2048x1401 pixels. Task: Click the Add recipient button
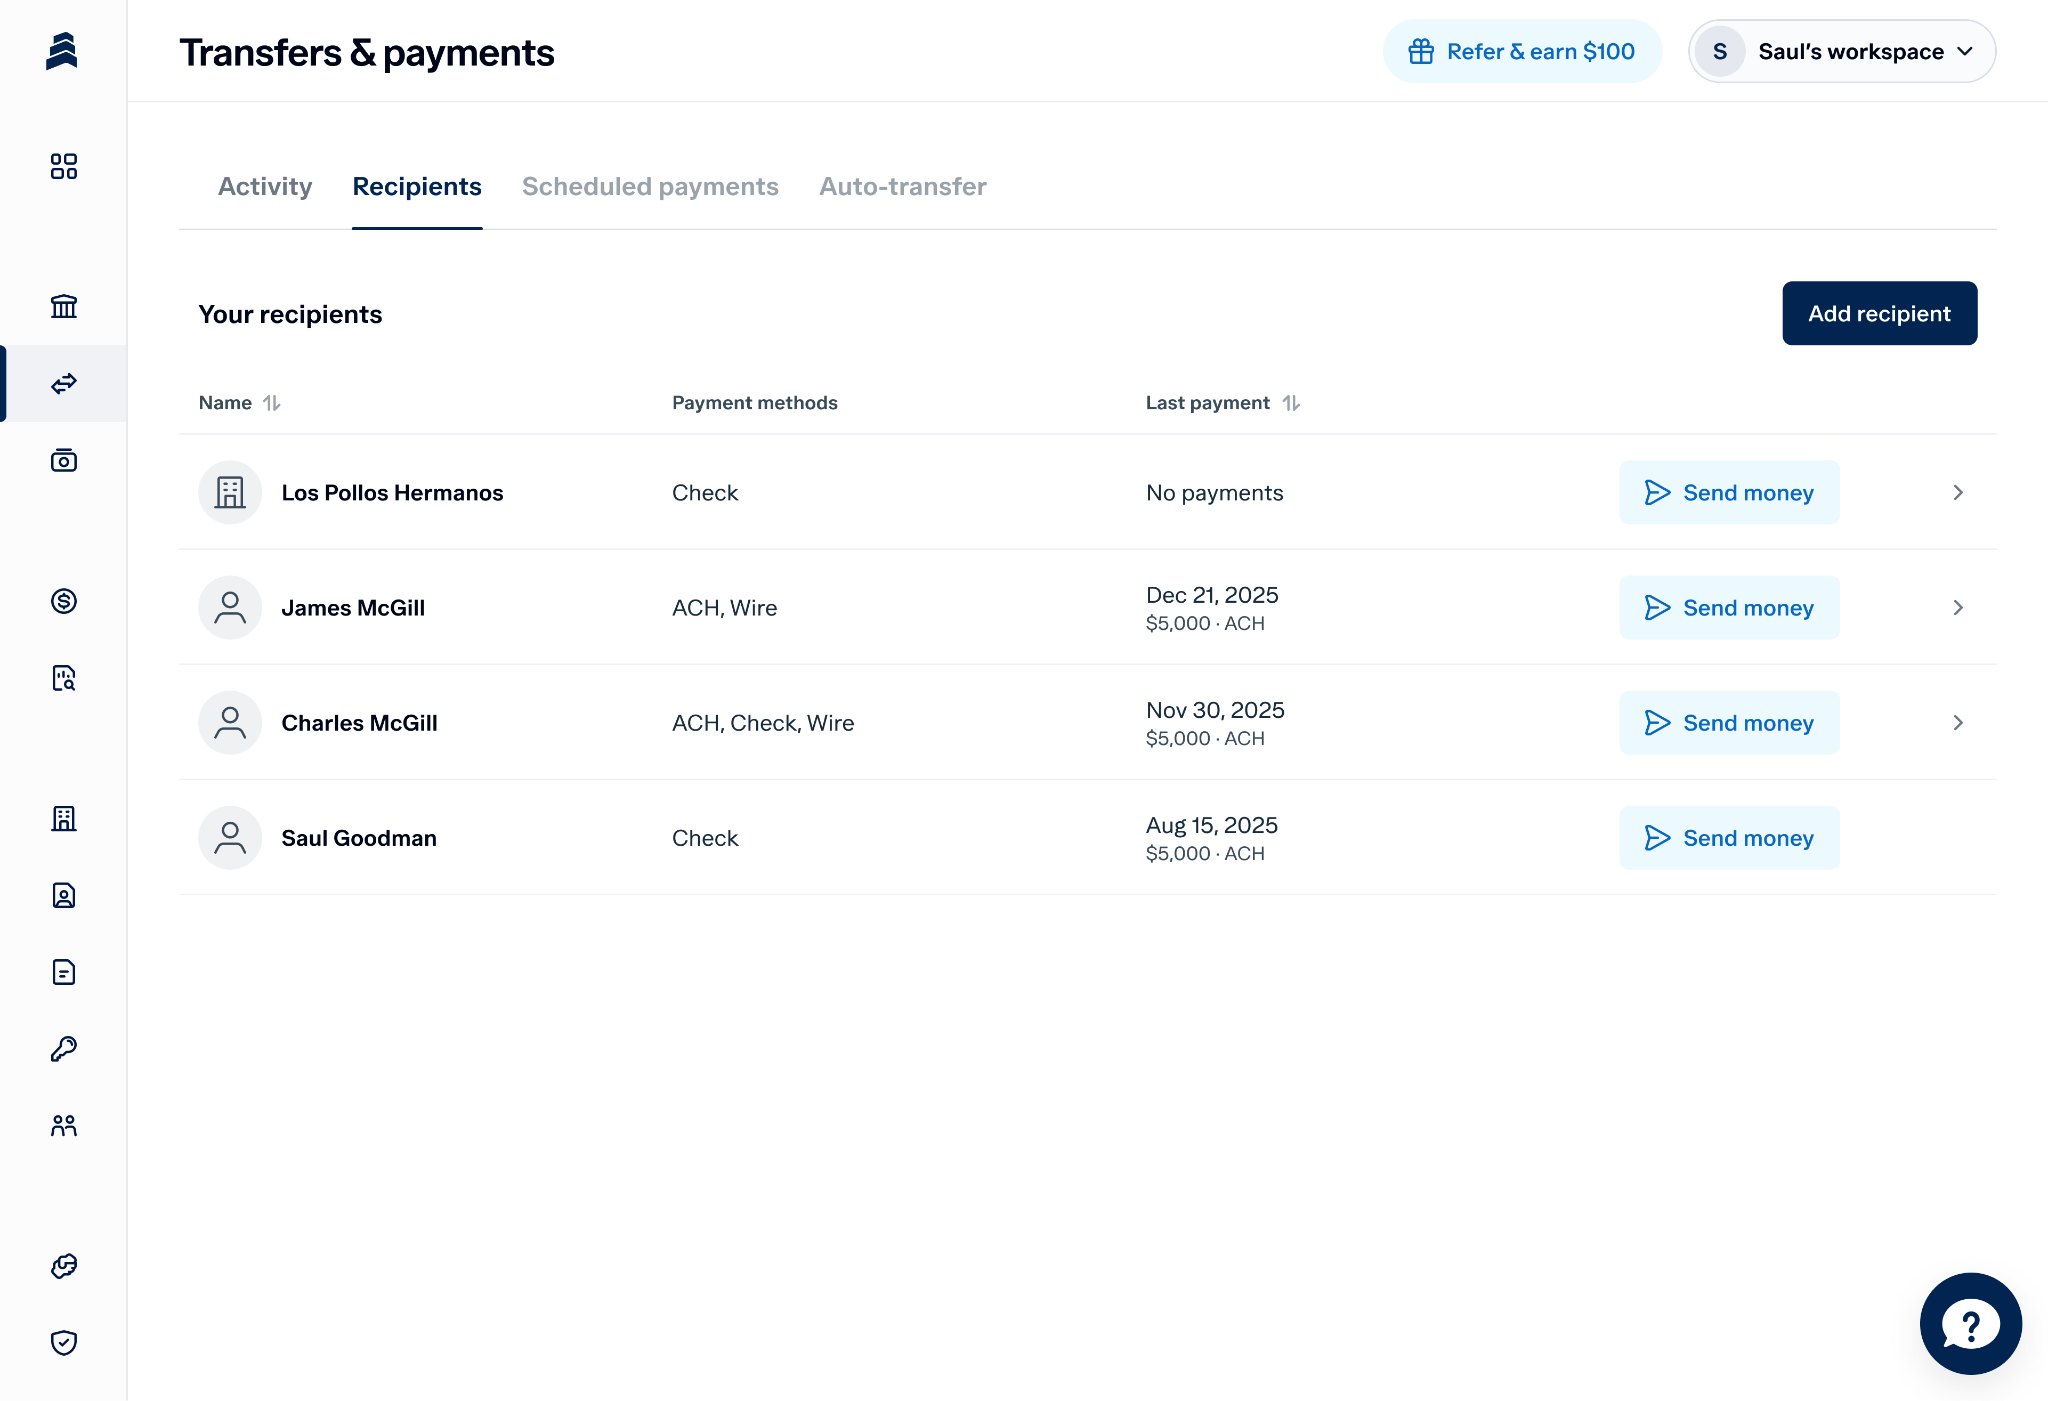tap(1879, 314)
